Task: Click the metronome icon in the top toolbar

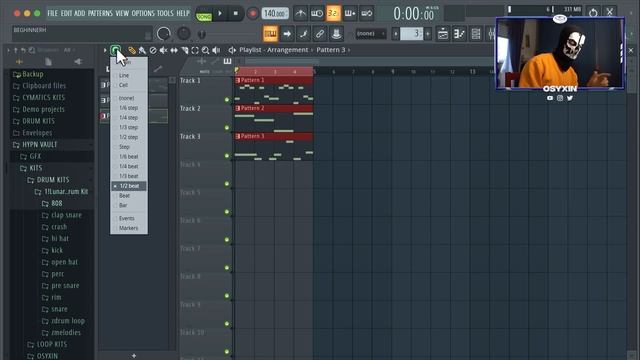Action: pyautogui.click(x=300, y=13)
